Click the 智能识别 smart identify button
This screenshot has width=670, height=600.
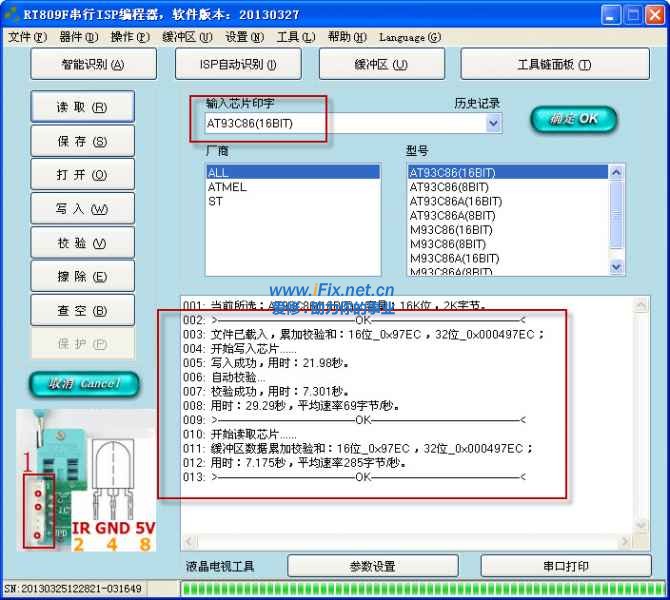[92, 65]
